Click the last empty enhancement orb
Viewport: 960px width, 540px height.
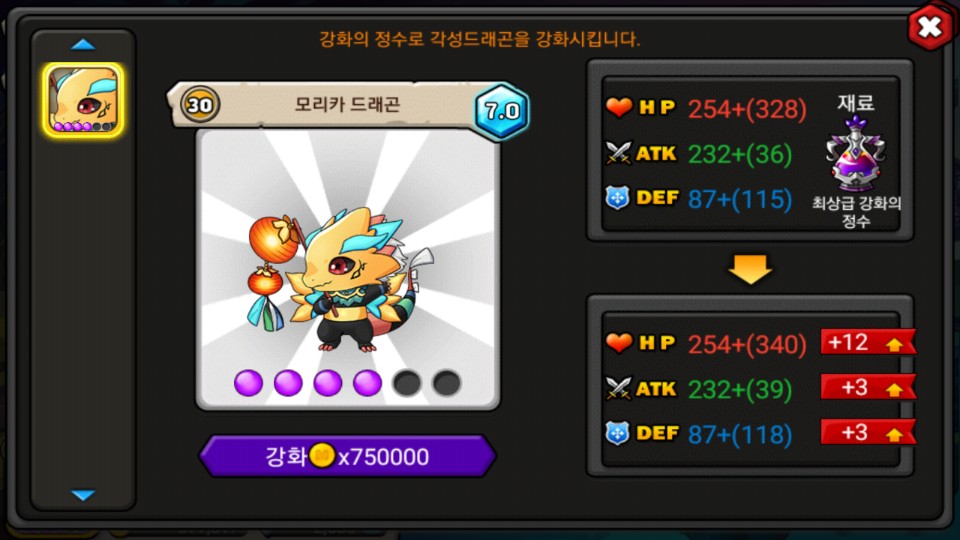click(447, 383)
